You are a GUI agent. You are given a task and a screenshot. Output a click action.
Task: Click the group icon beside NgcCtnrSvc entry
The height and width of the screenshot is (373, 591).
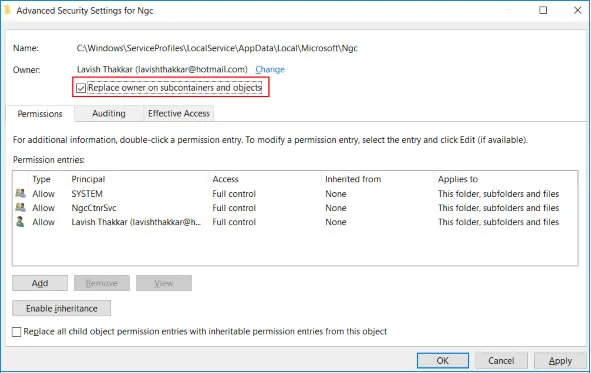pos(21,208)
